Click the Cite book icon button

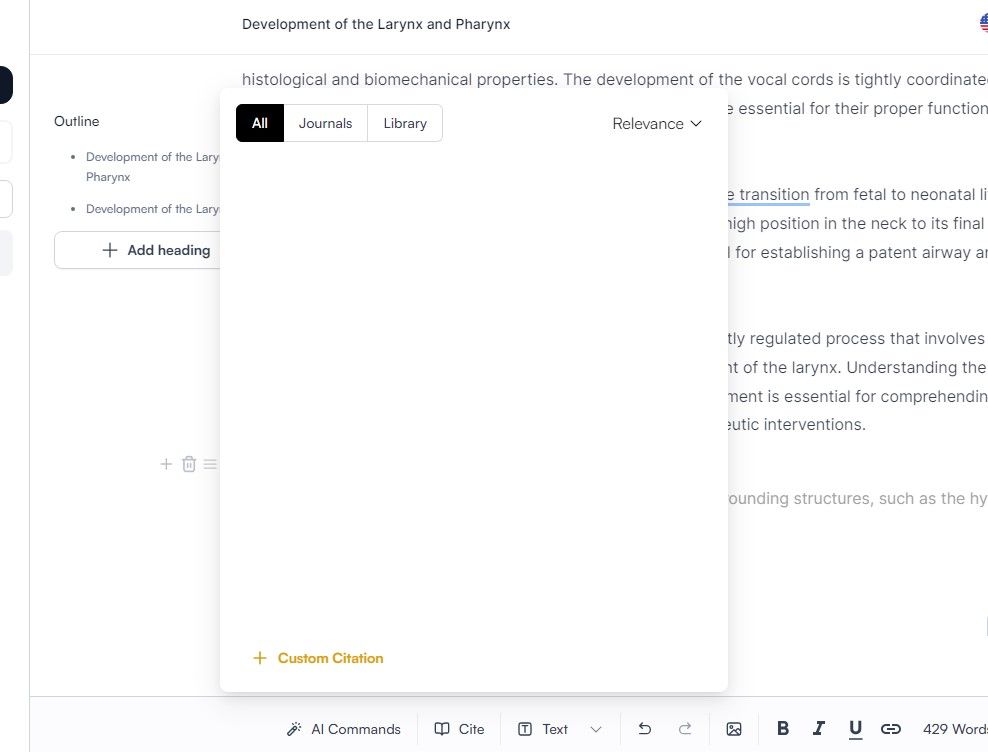coord(459,729)
